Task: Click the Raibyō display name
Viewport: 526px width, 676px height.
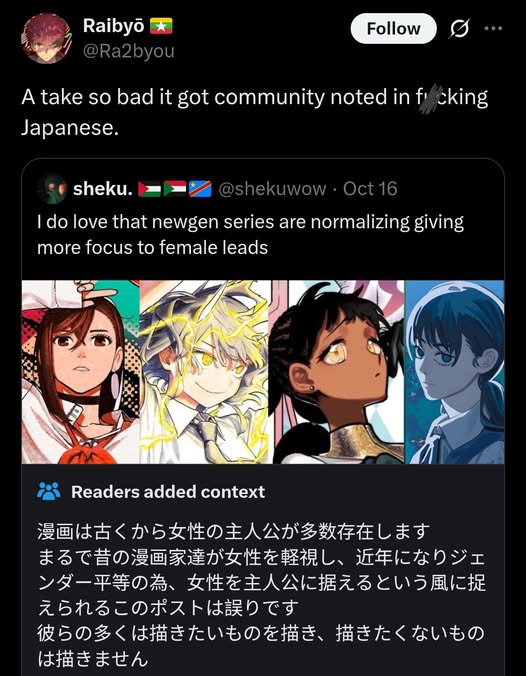Action: click(113, 25)
